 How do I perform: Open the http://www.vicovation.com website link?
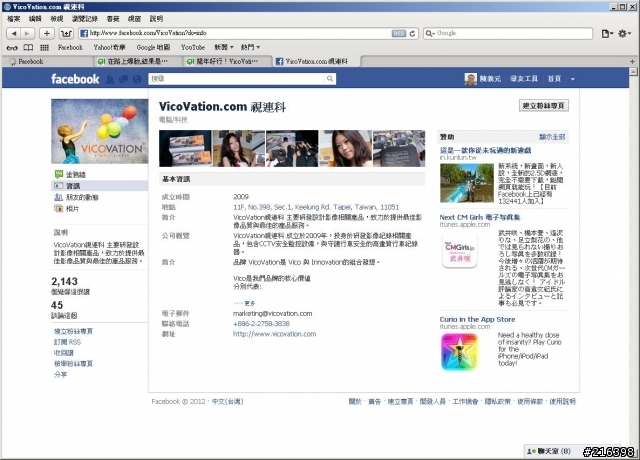[274, 334]
